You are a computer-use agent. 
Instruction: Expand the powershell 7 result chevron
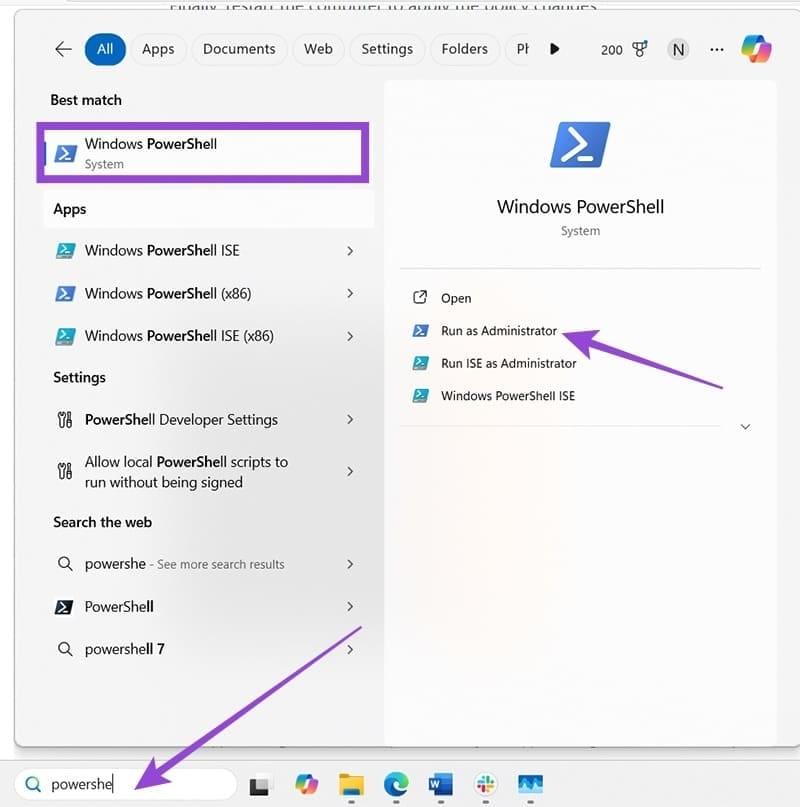[350, 650]
